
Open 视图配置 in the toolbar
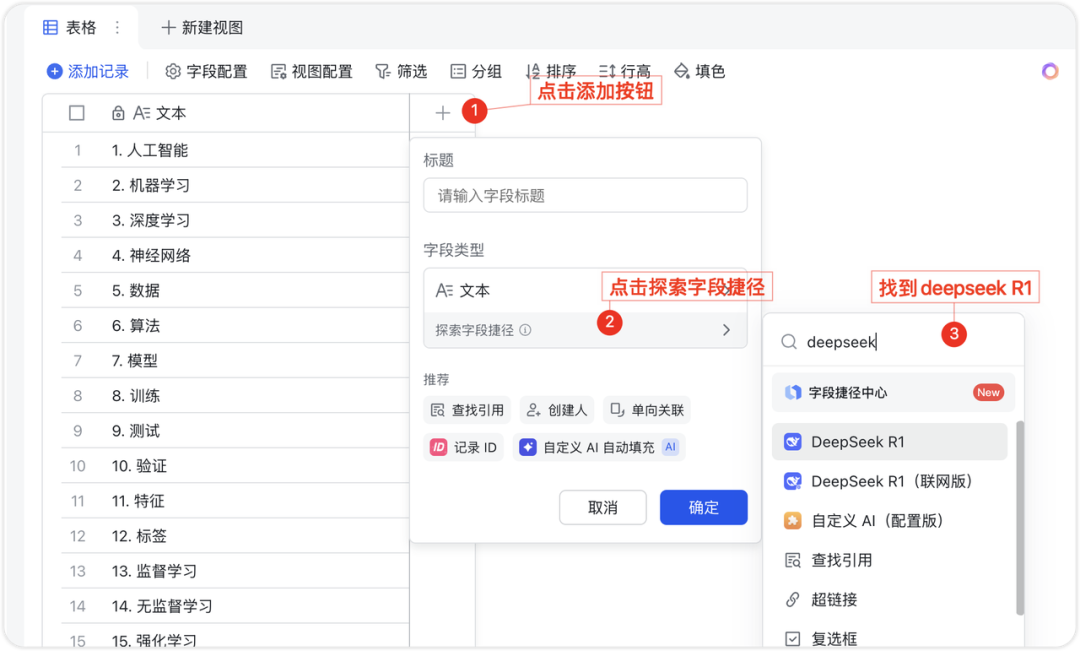(x=312, y=71)
